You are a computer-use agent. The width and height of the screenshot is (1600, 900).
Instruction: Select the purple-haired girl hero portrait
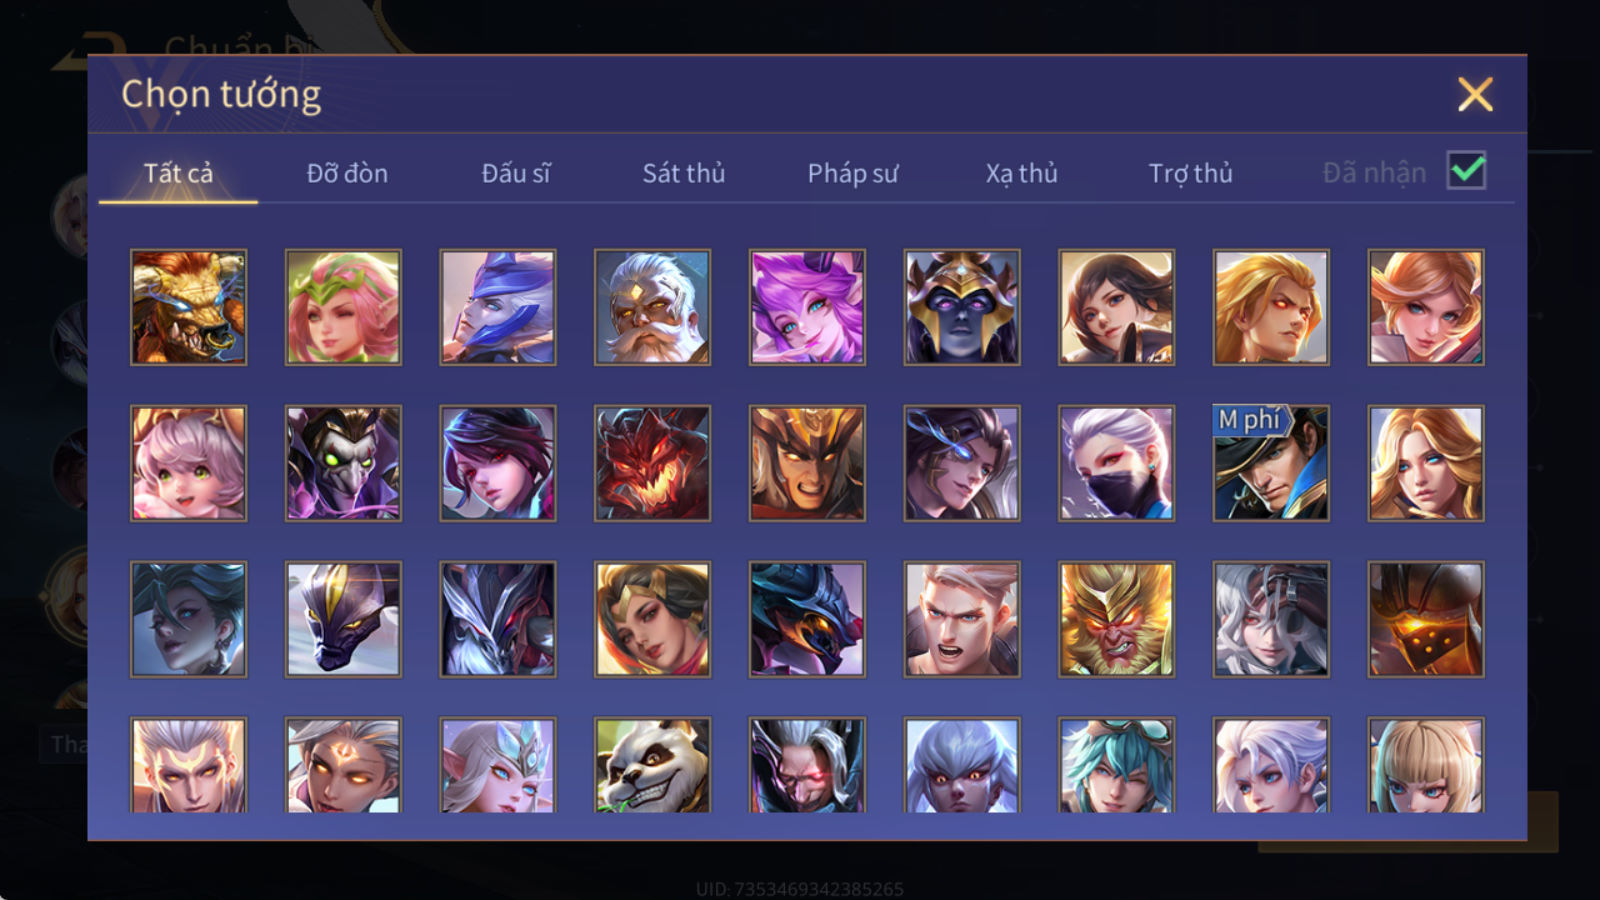[x=807, y=307]
